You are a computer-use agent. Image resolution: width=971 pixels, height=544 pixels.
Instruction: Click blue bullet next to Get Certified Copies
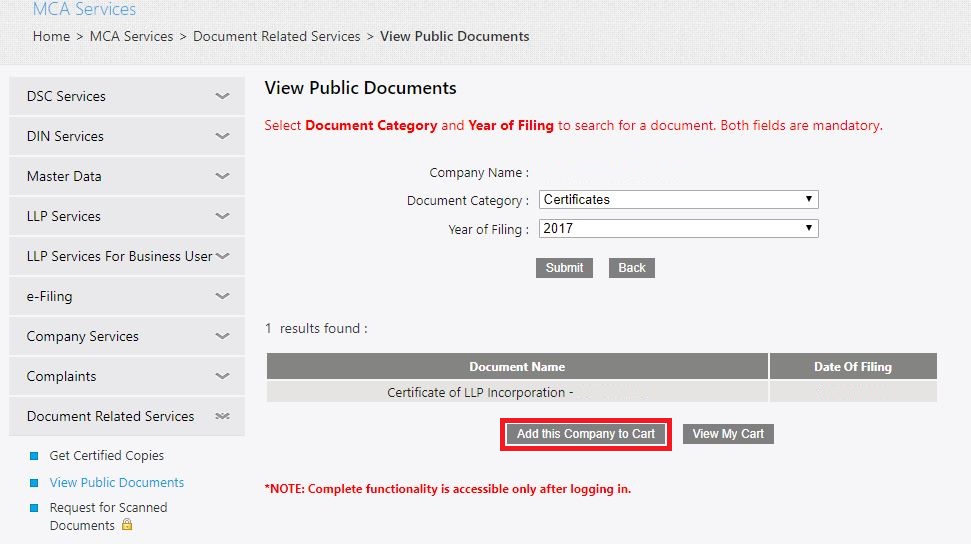coord(34,456)
